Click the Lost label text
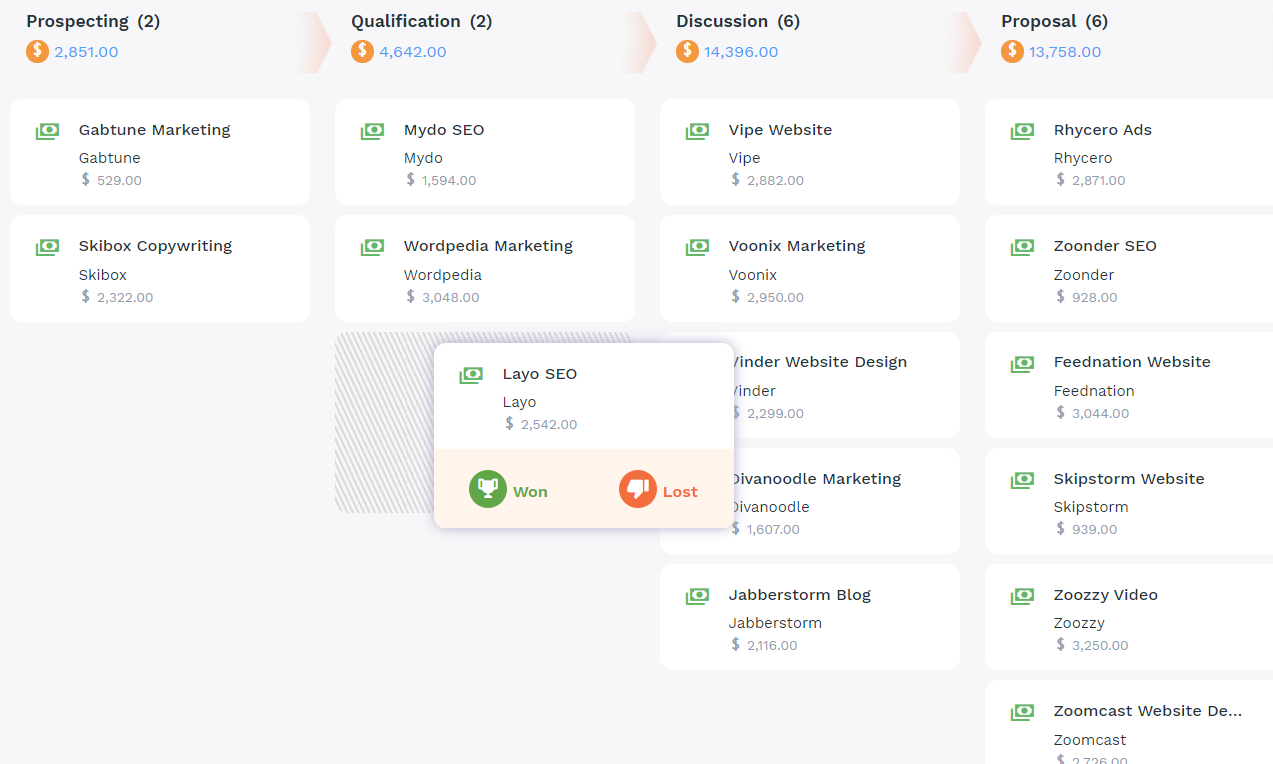The image size is (1273, 764). [680, 492]
